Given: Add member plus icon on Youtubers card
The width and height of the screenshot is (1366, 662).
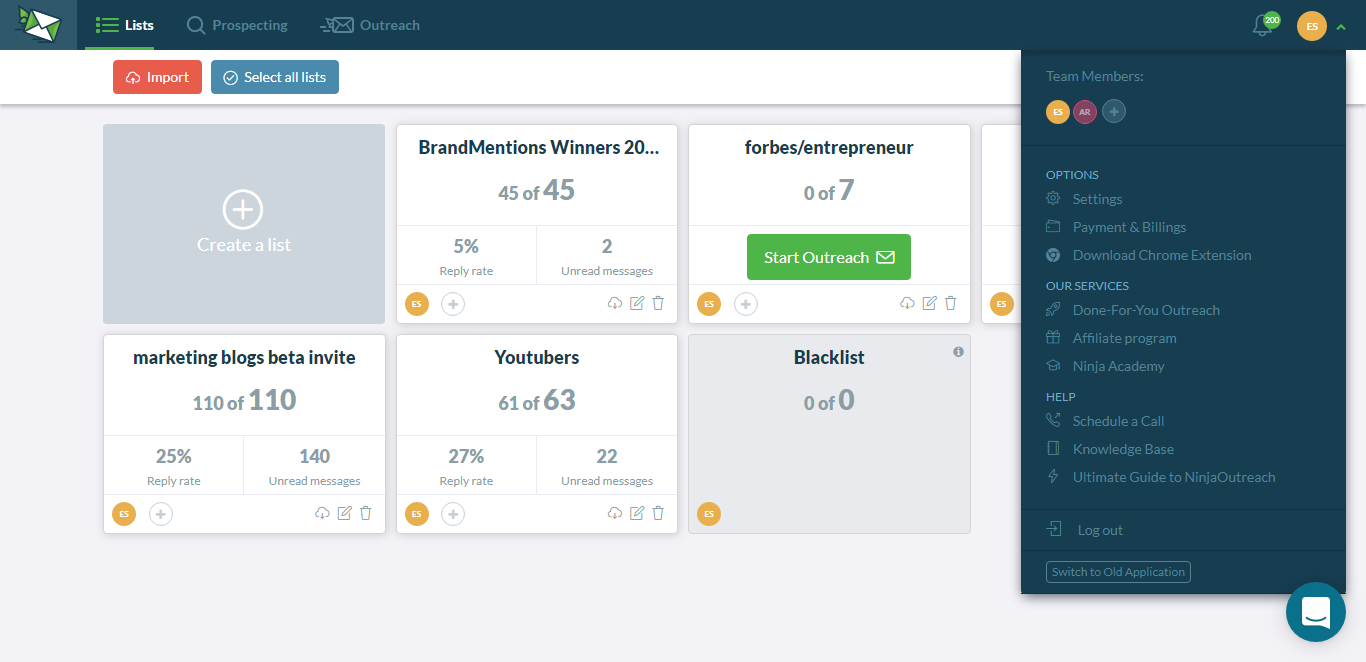Looking at the screenshot, I should tap(453, 514).
